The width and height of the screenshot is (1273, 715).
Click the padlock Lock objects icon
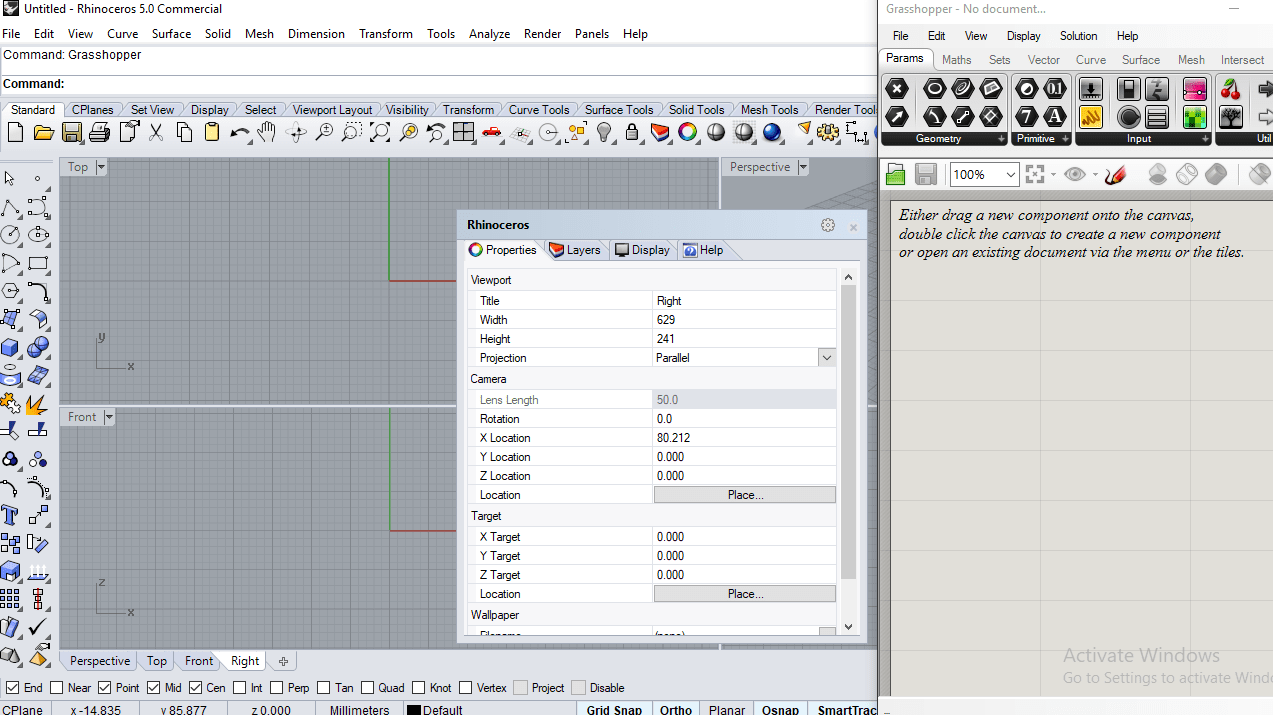(x=632, y=132)
